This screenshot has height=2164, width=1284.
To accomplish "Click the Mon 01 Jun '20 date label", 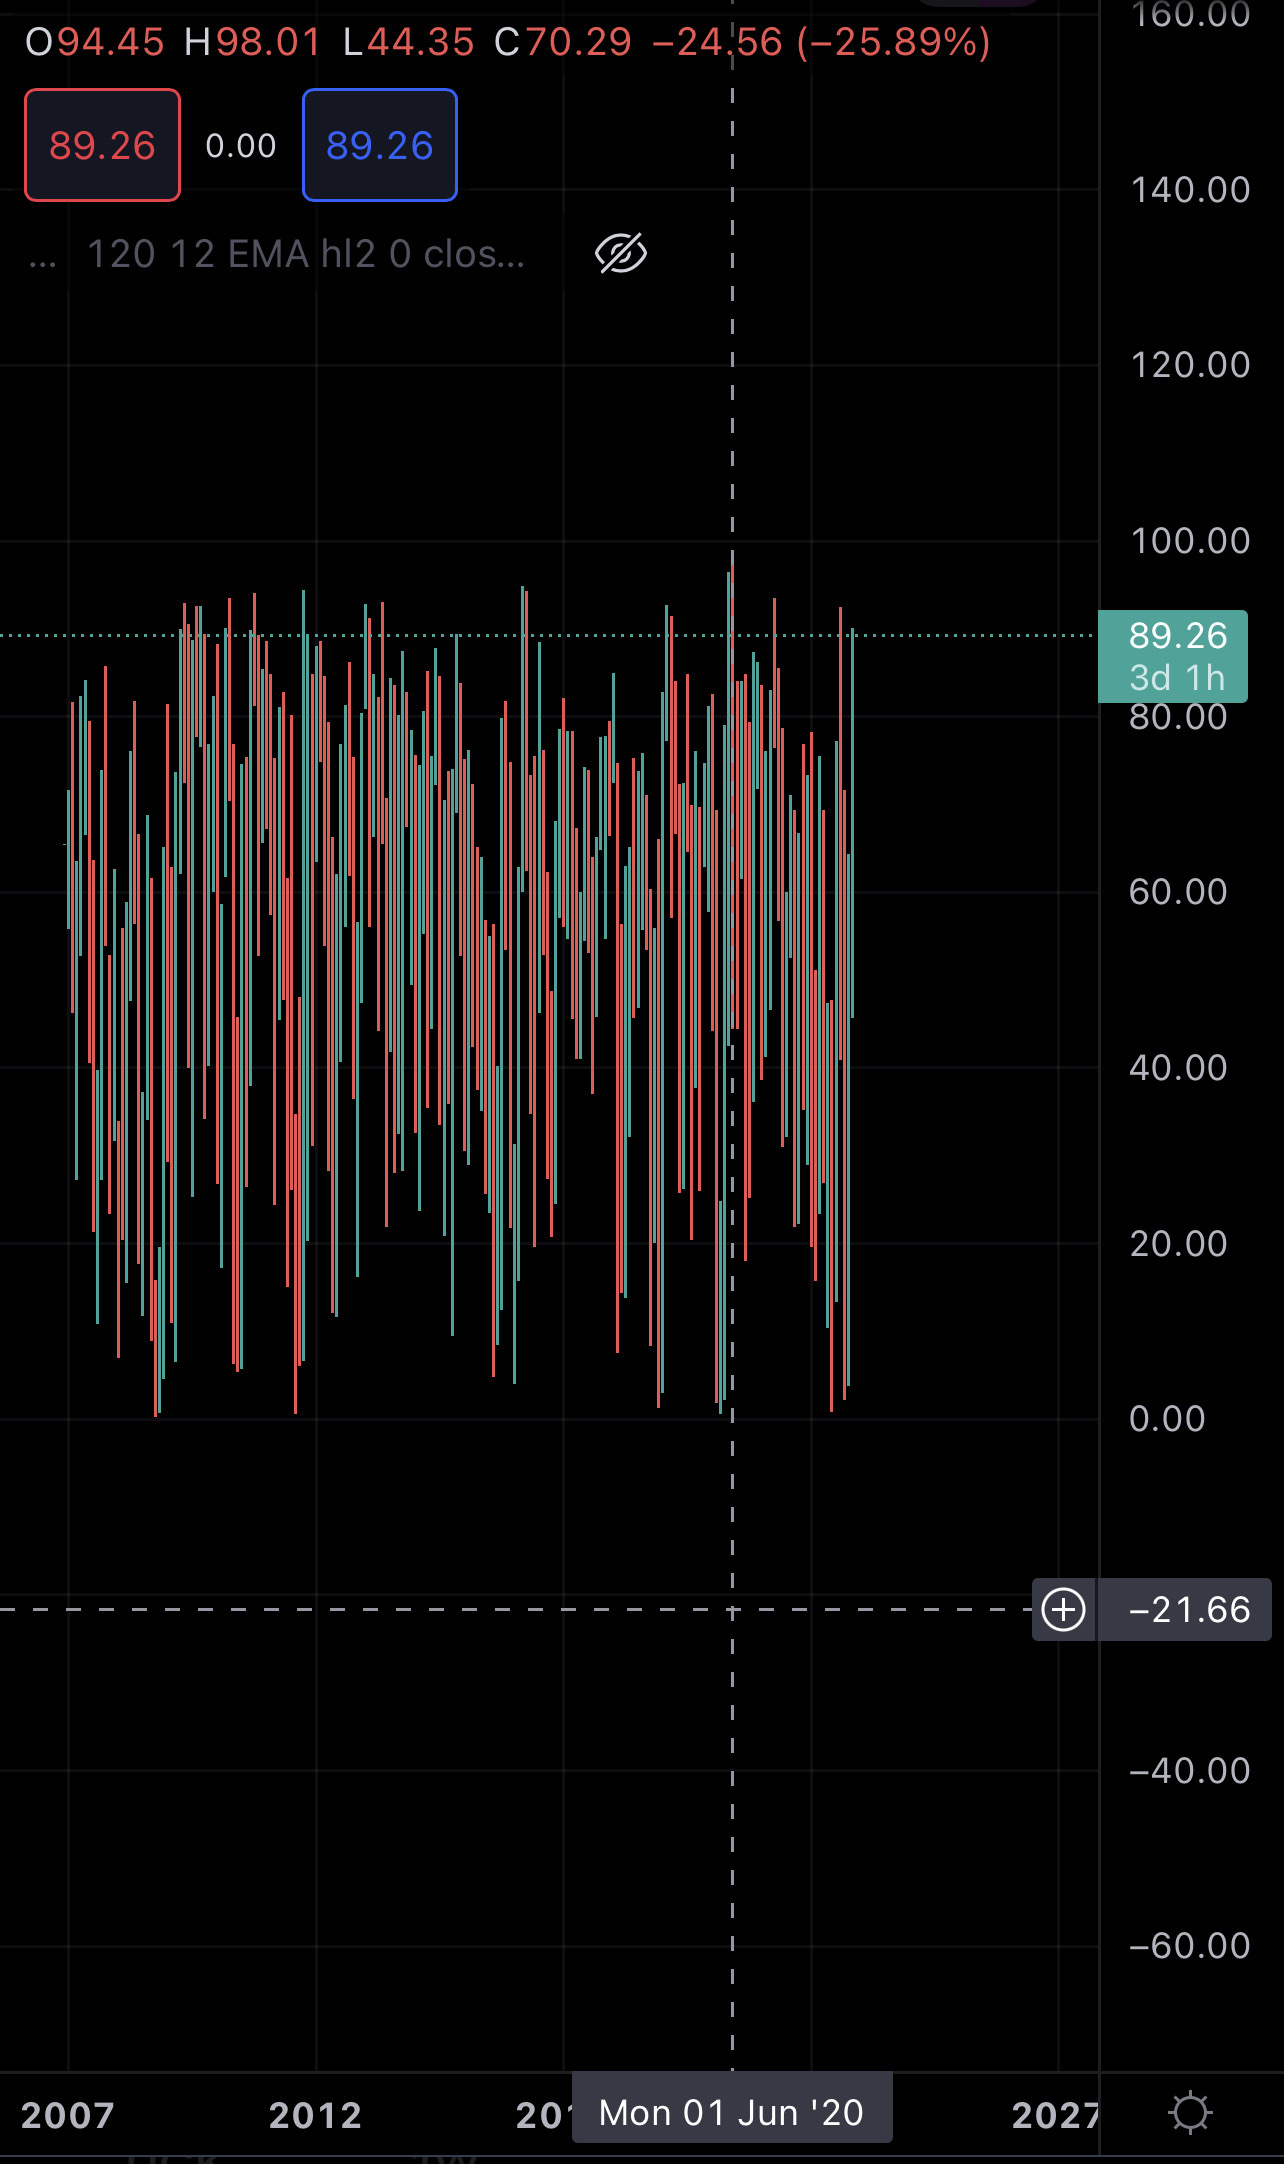I will (x=732, y=2112).
